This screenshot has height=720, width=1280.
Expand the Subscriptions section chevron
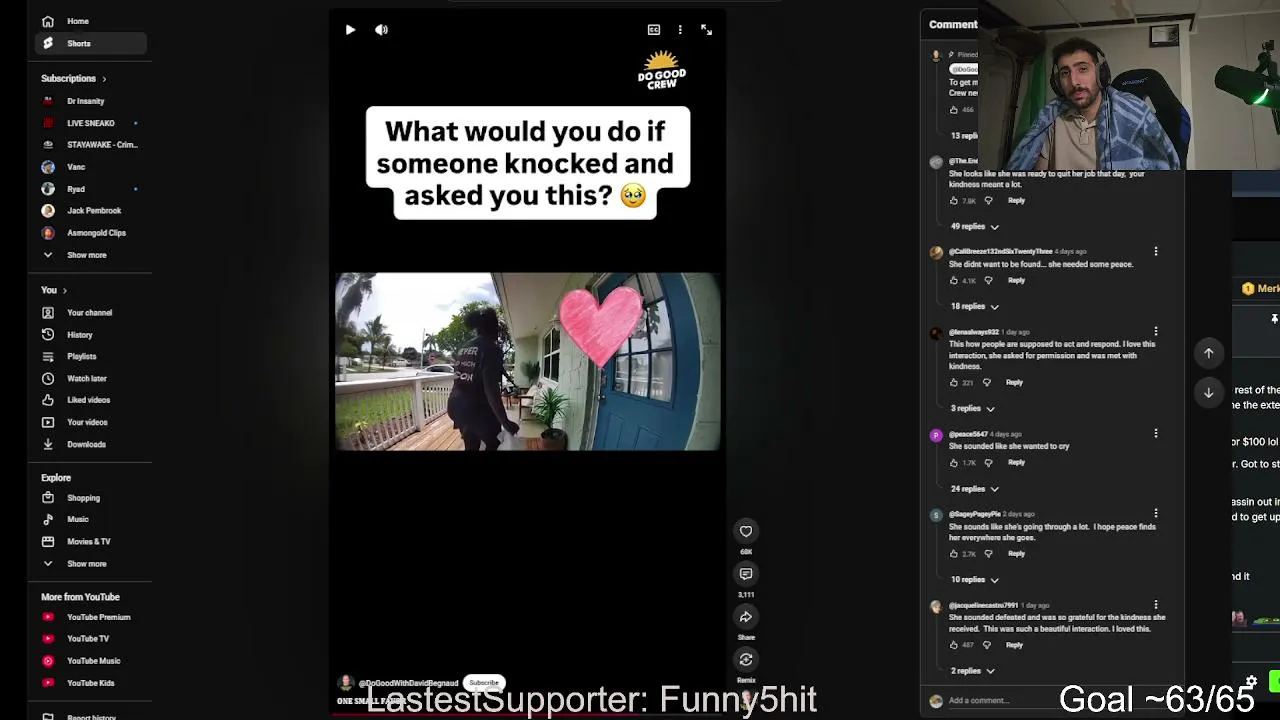click(104, 79)
